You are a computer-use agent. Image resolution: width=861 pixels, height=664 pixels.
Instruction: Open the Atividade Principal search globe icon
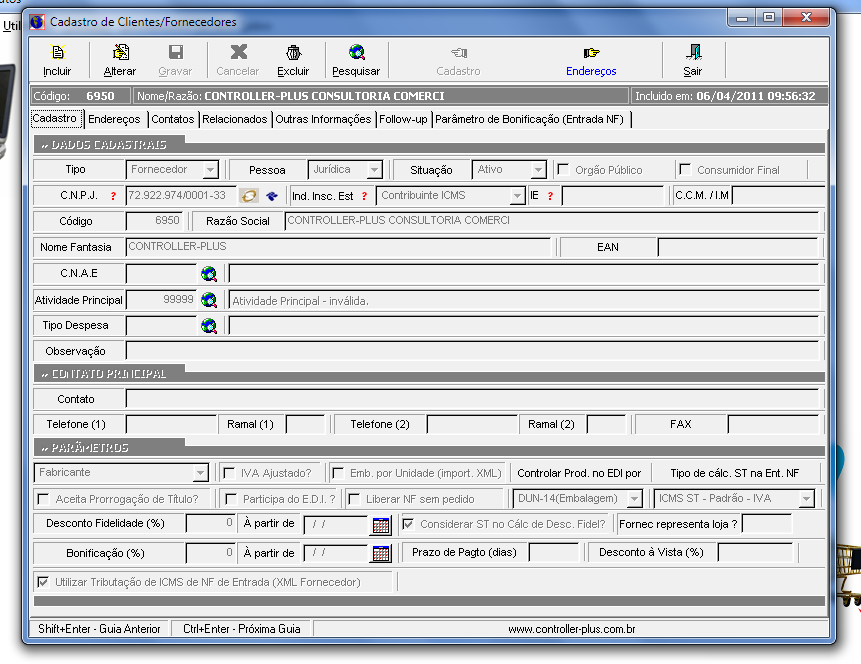click(209, 299)
